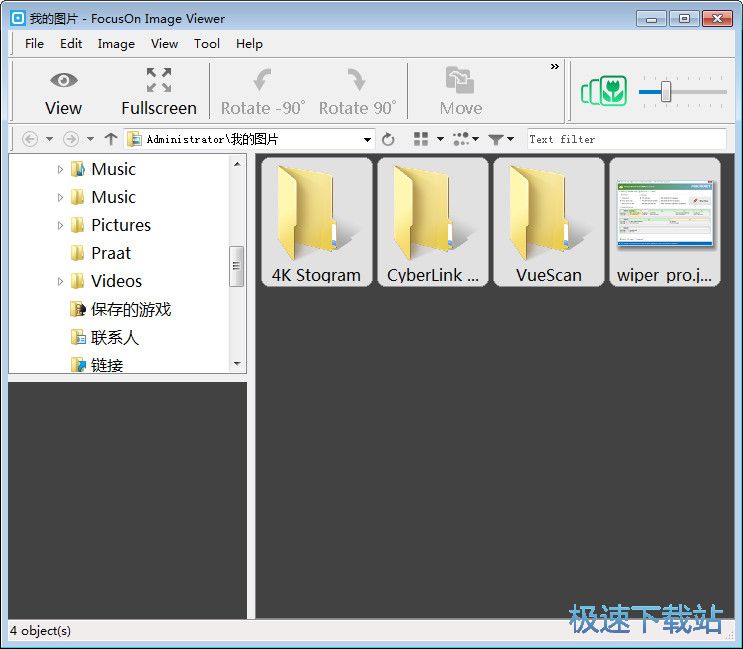Click the View eye icon in toolbar

(x=64, y=81)
